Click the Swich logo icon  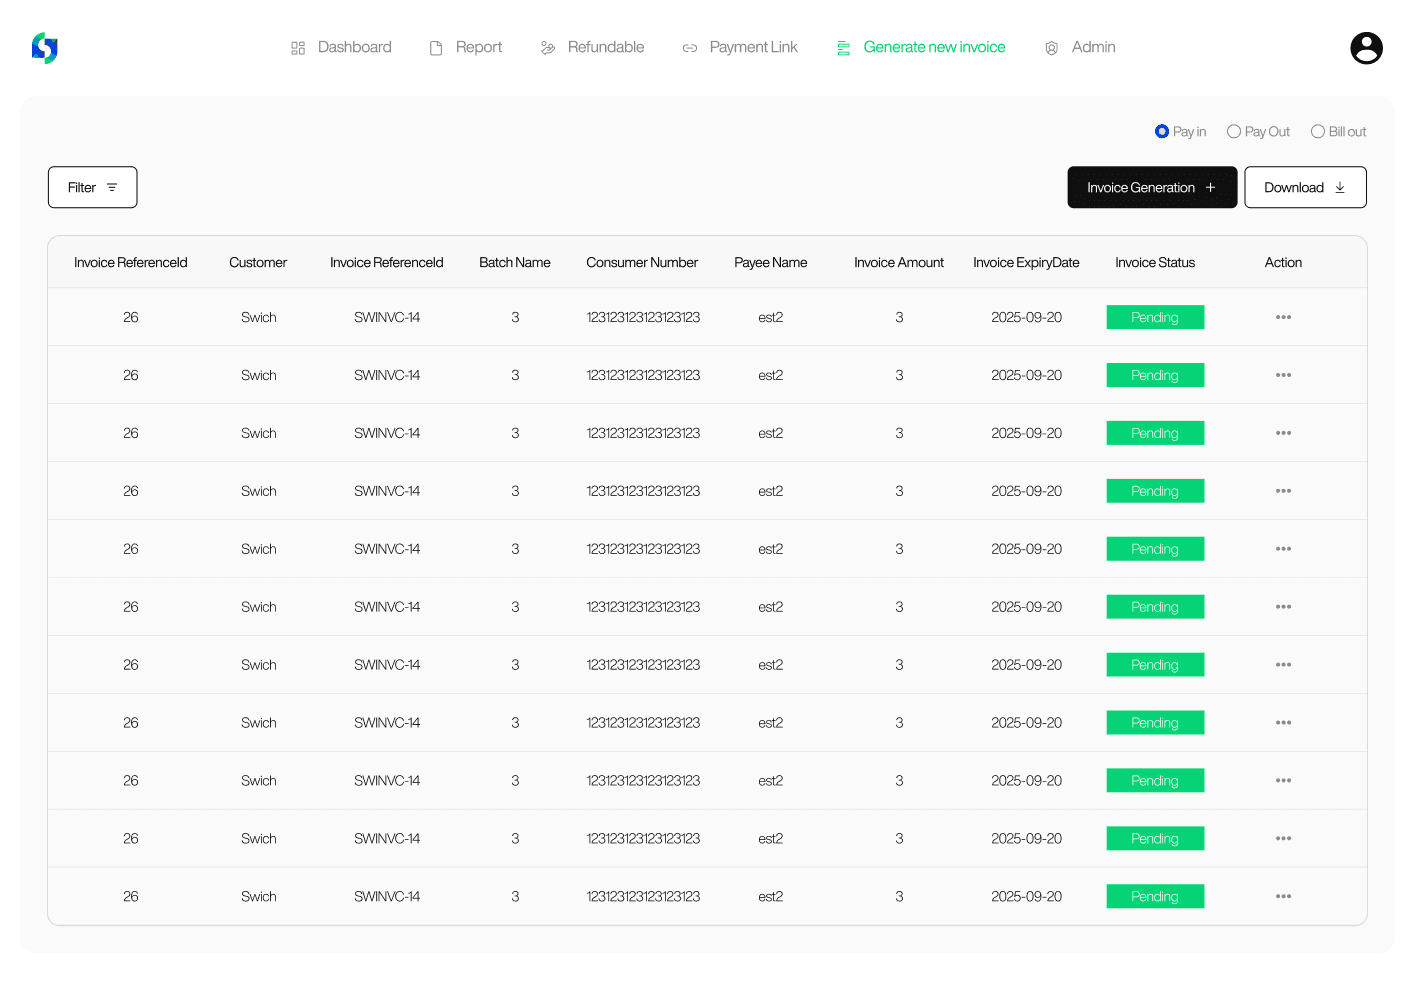[45, 47]
